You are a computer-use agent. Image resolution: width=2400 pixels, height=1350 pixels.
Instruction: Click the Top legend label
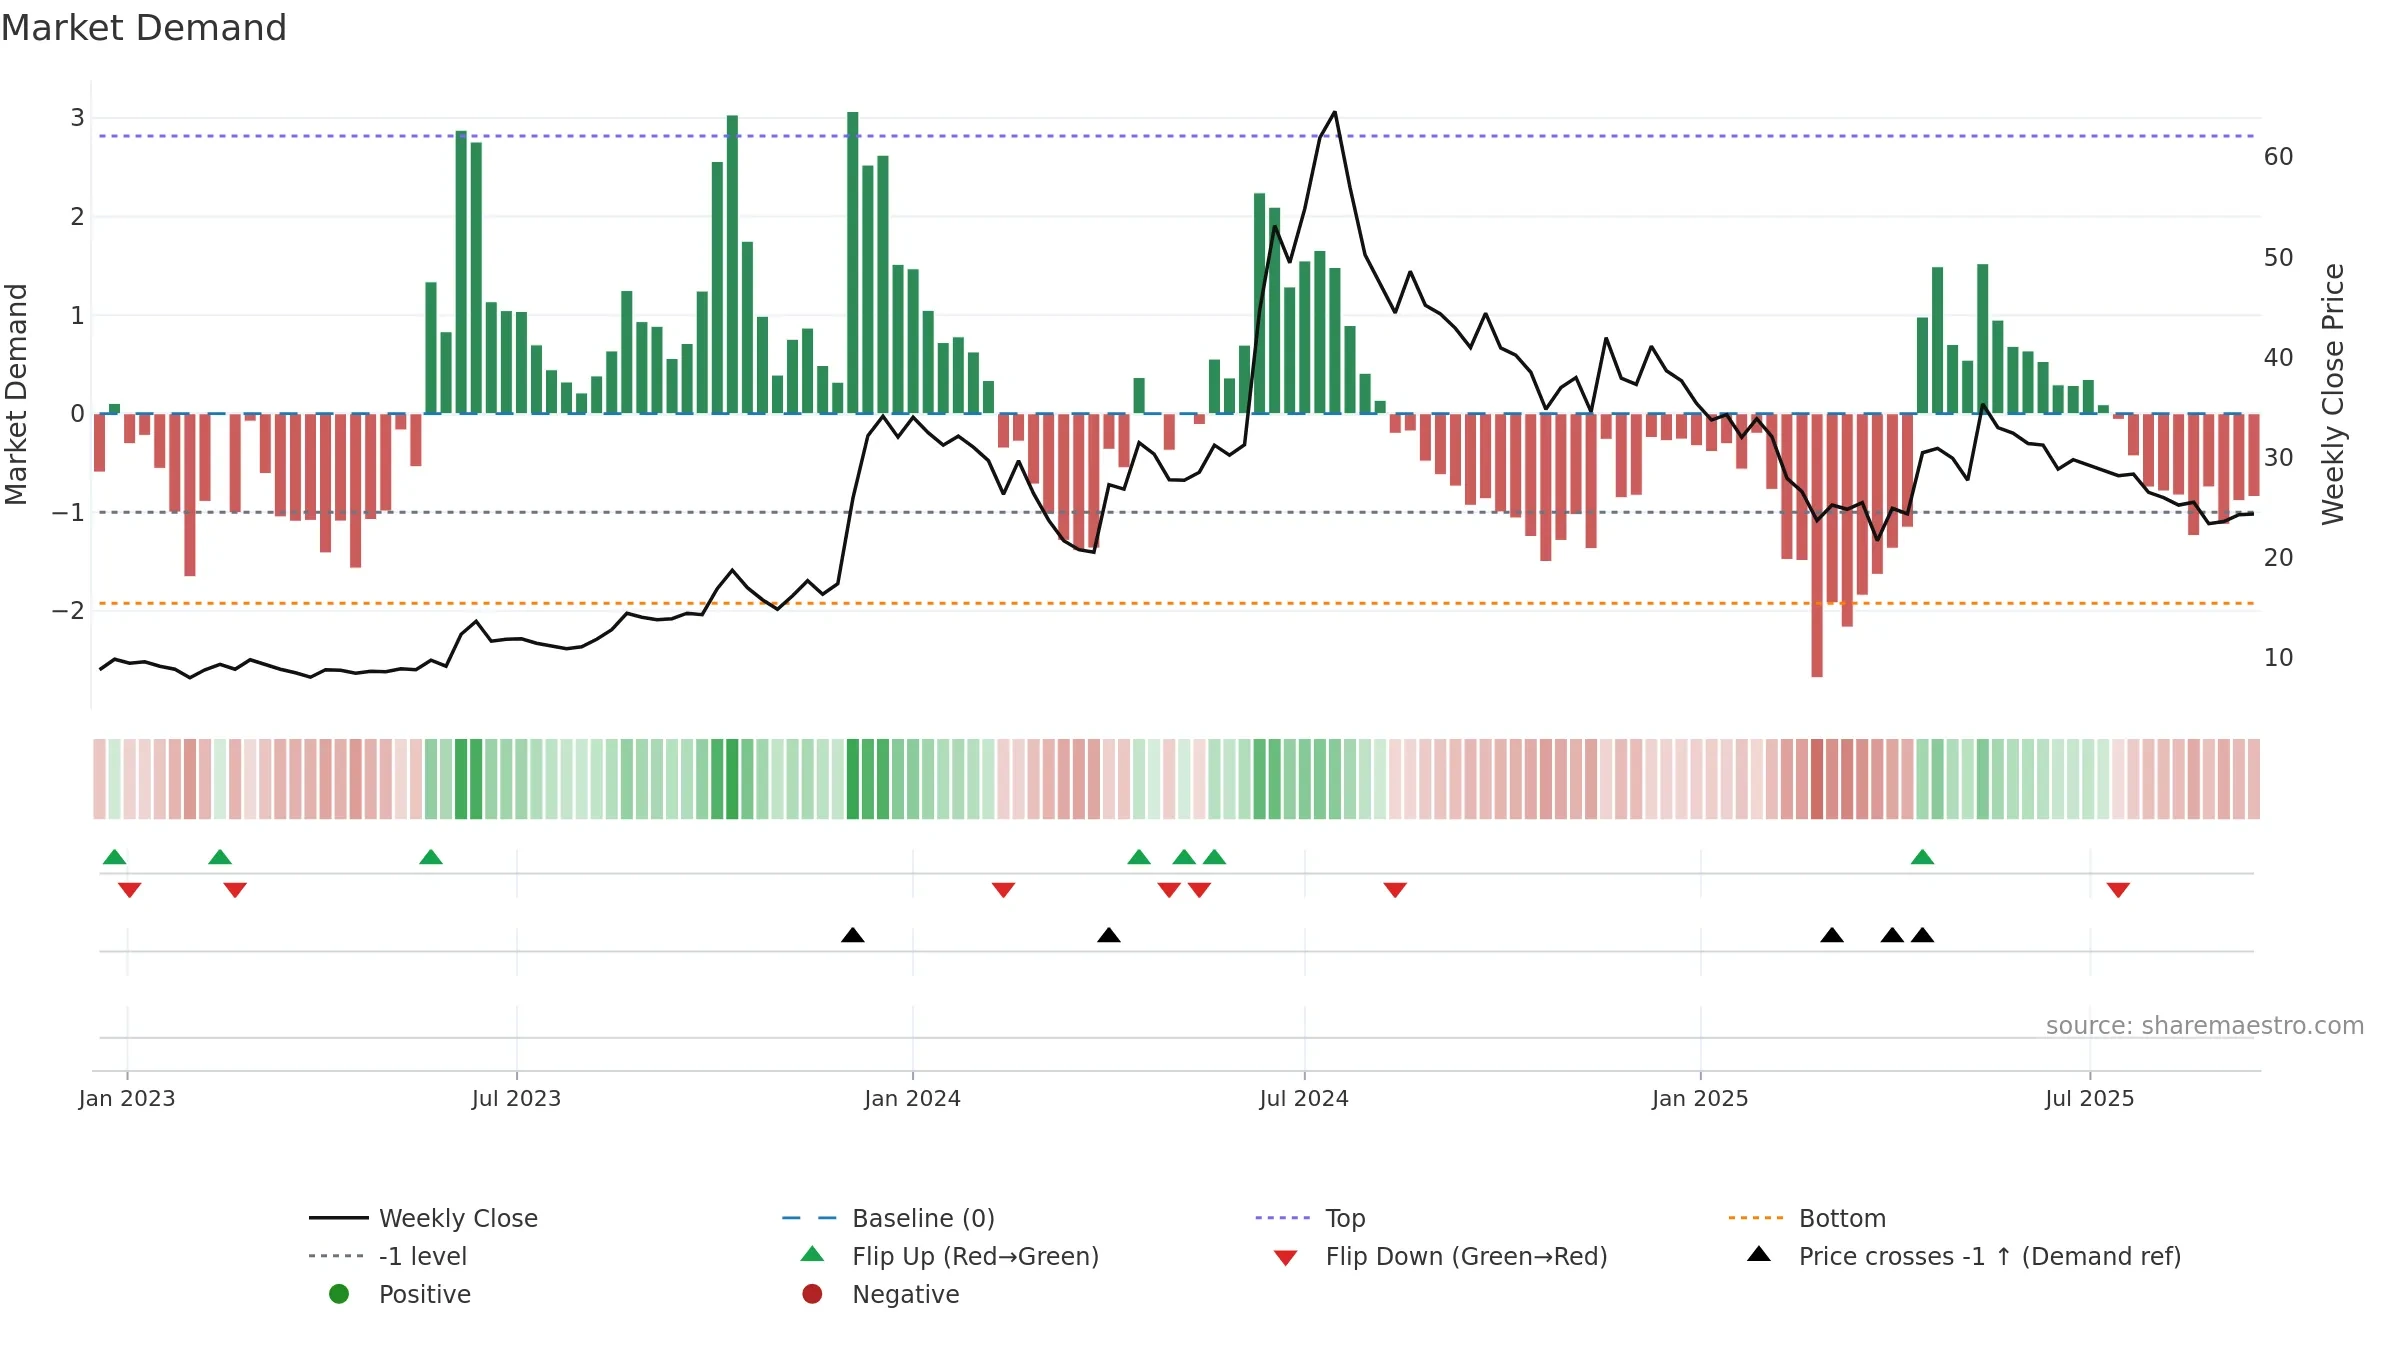coord(1345,1218)
